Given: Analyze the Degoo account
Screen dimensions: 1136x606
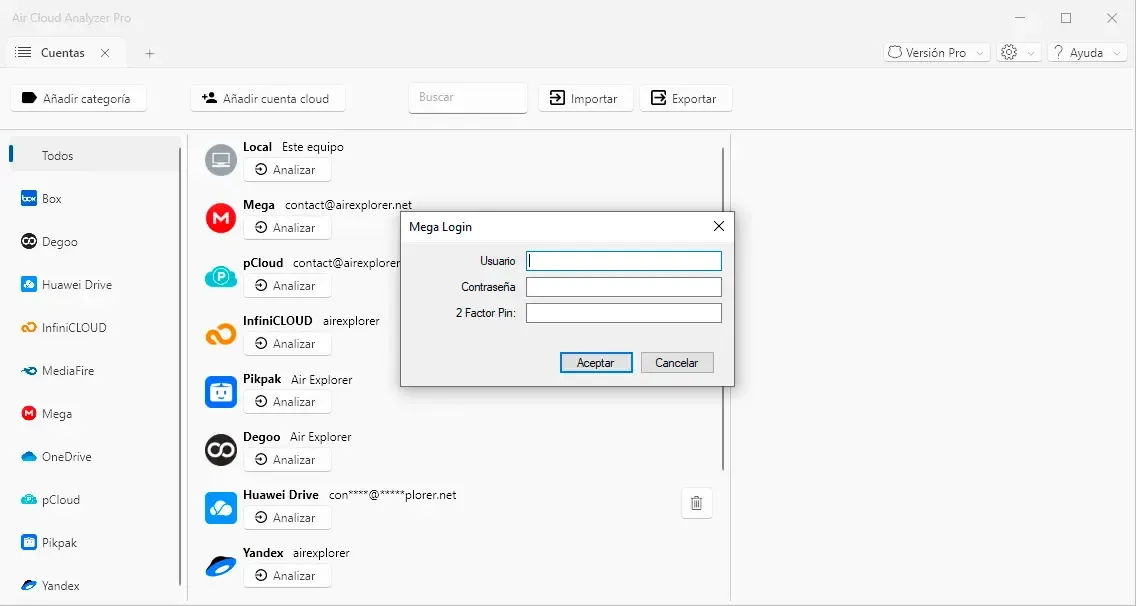Looking at the screenshot, I should [x=287, y=460].
